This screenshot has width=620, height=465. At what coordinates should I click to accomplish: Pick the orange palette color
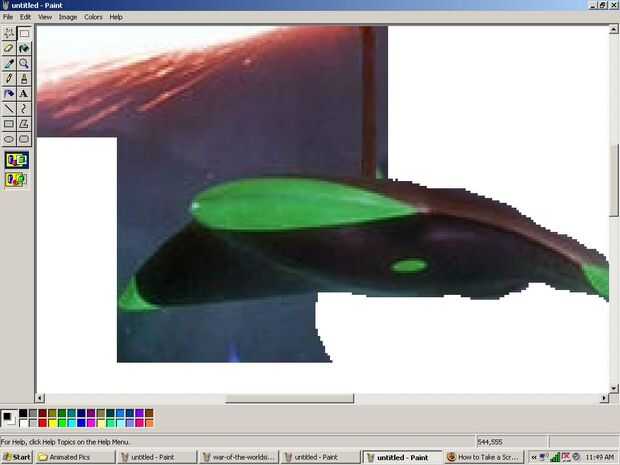[149, 423]
